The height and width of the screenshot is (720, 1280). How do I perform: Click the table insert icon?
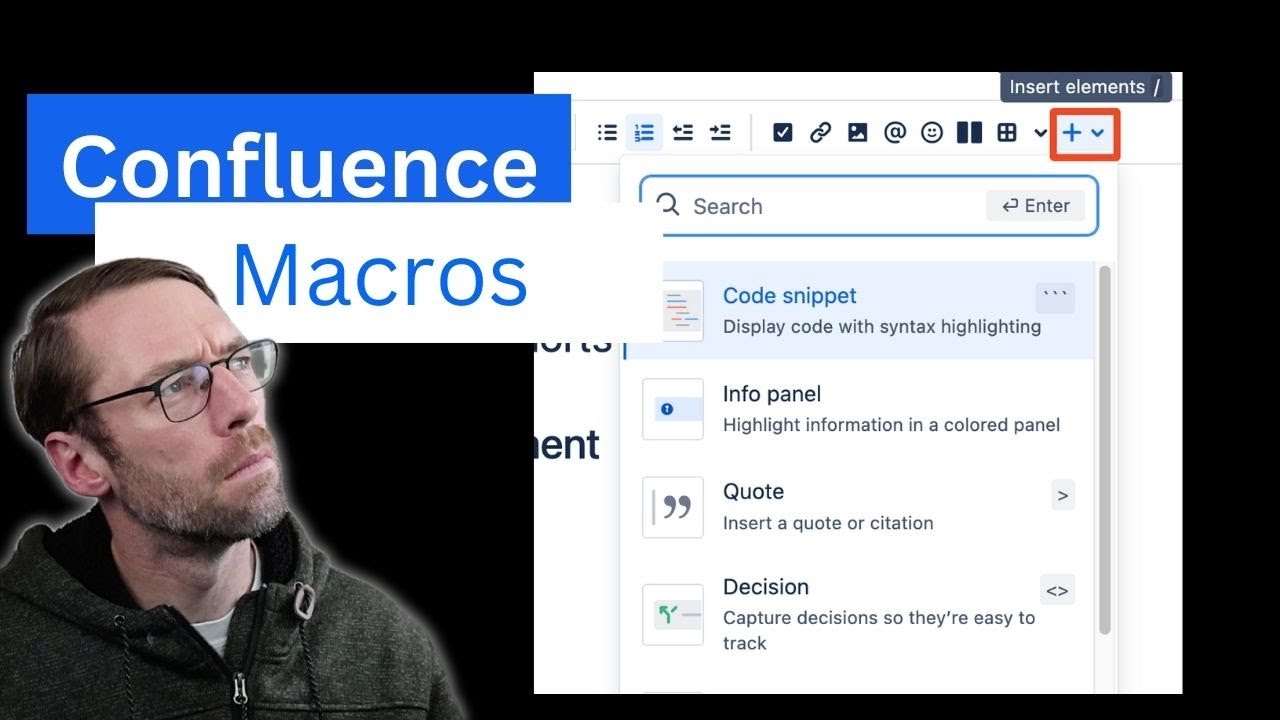[x=1007, y=132]
